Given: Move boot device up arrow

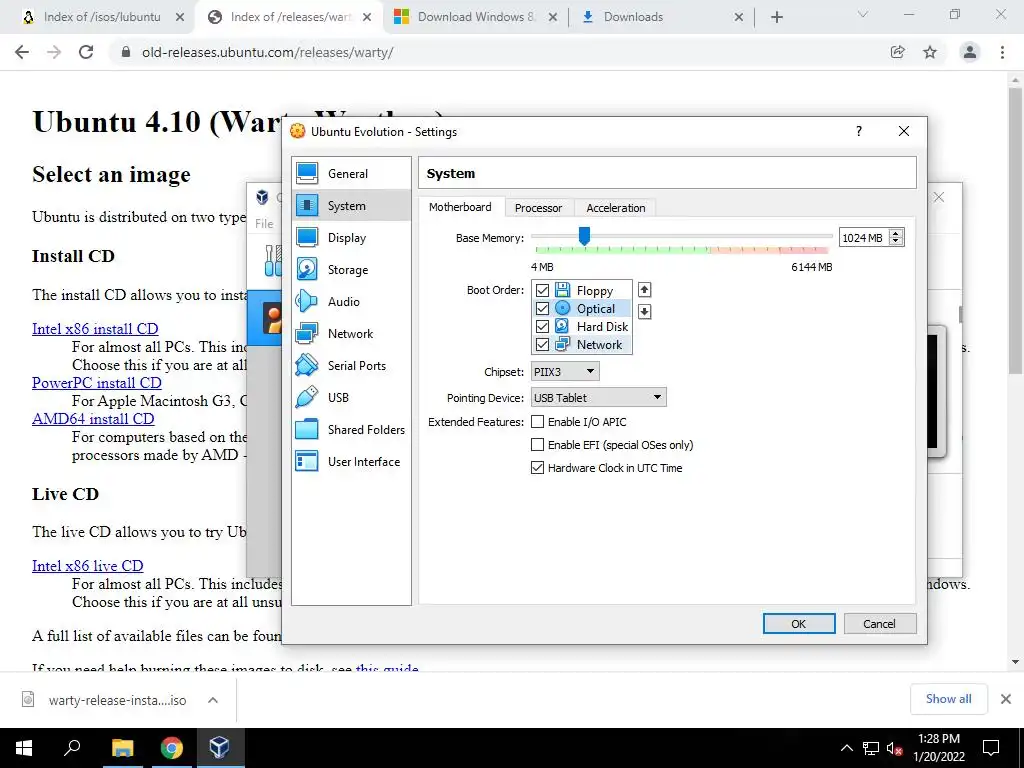Looking at the screenshot, I should [644, 289].
